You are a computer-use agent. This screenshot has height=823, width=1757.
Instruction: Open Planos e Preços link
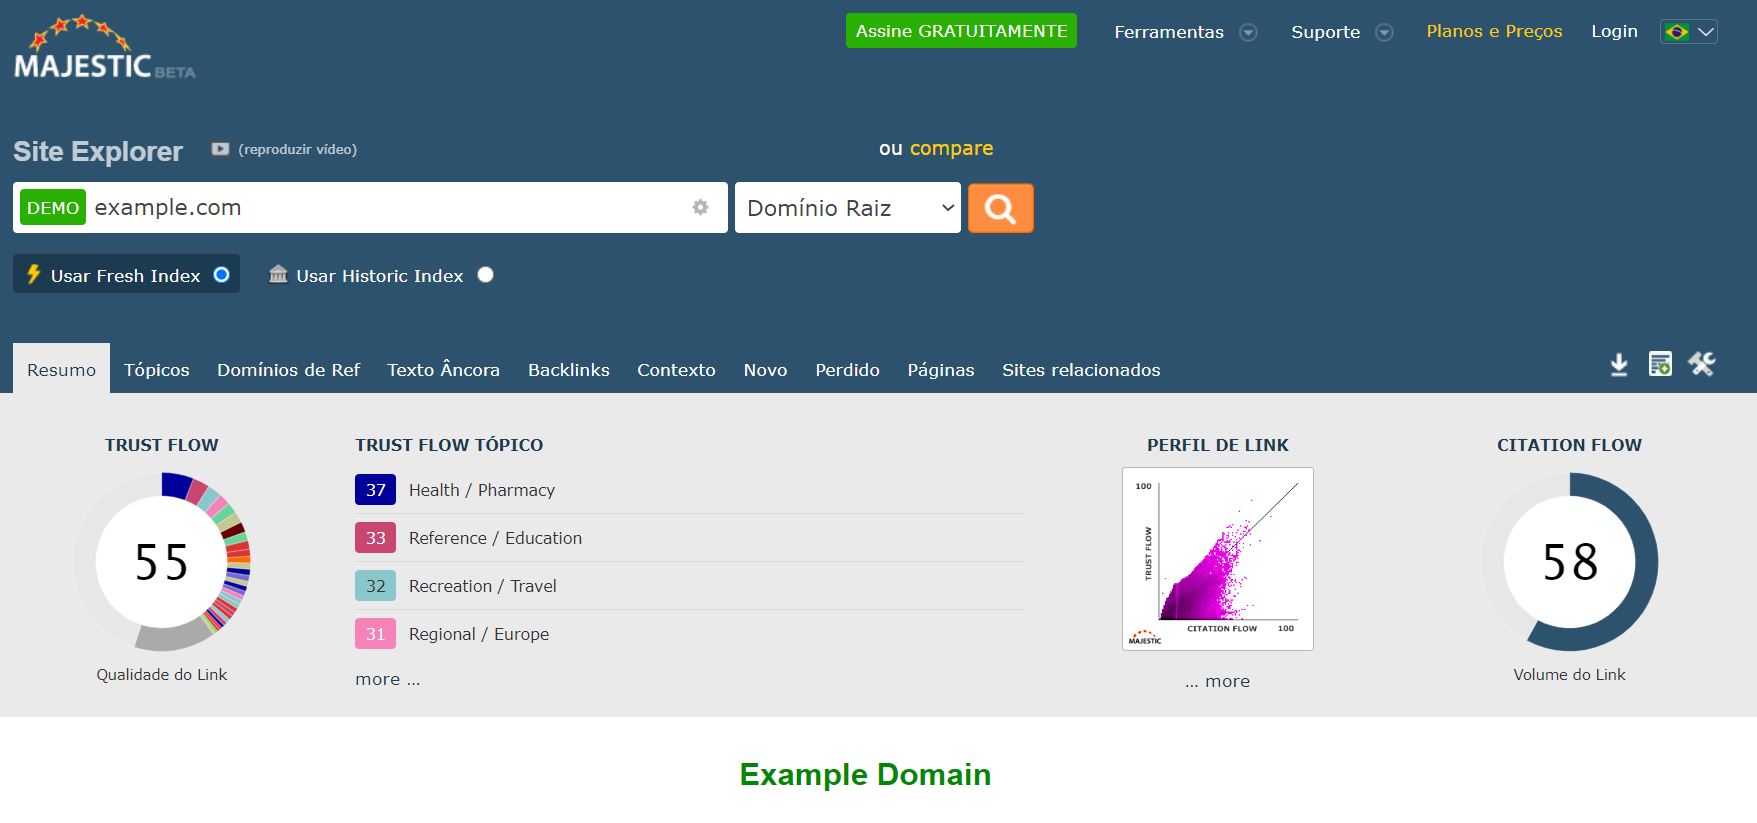coord(1494,31)
